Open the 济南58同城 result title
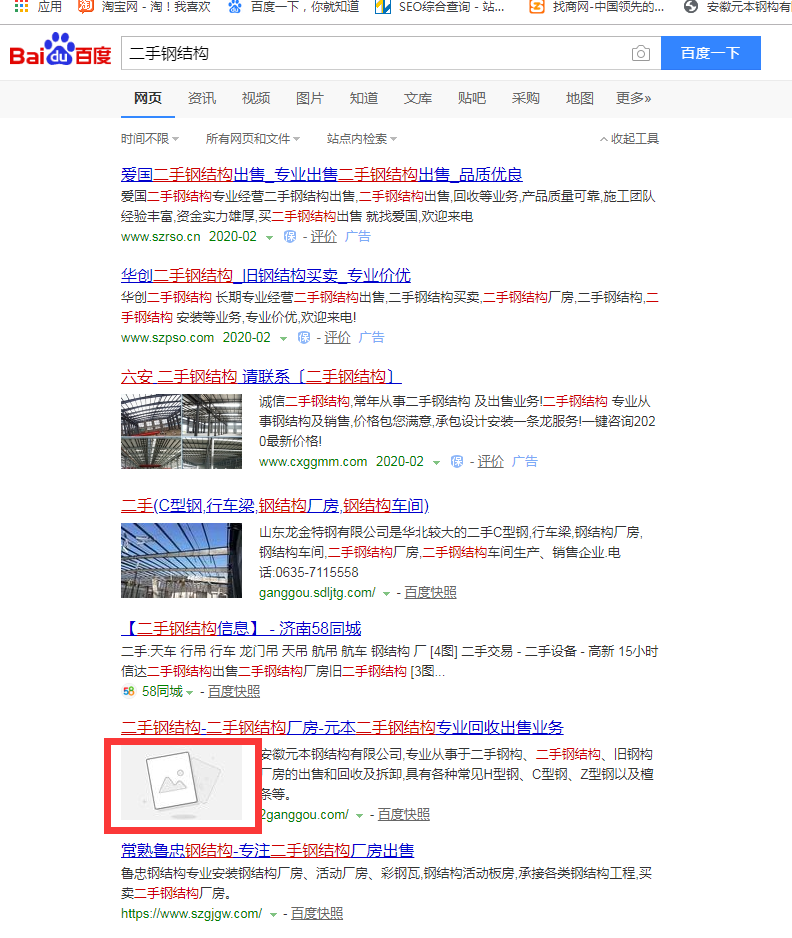This screenshot has height=938, width=792. tap(241, 628)
